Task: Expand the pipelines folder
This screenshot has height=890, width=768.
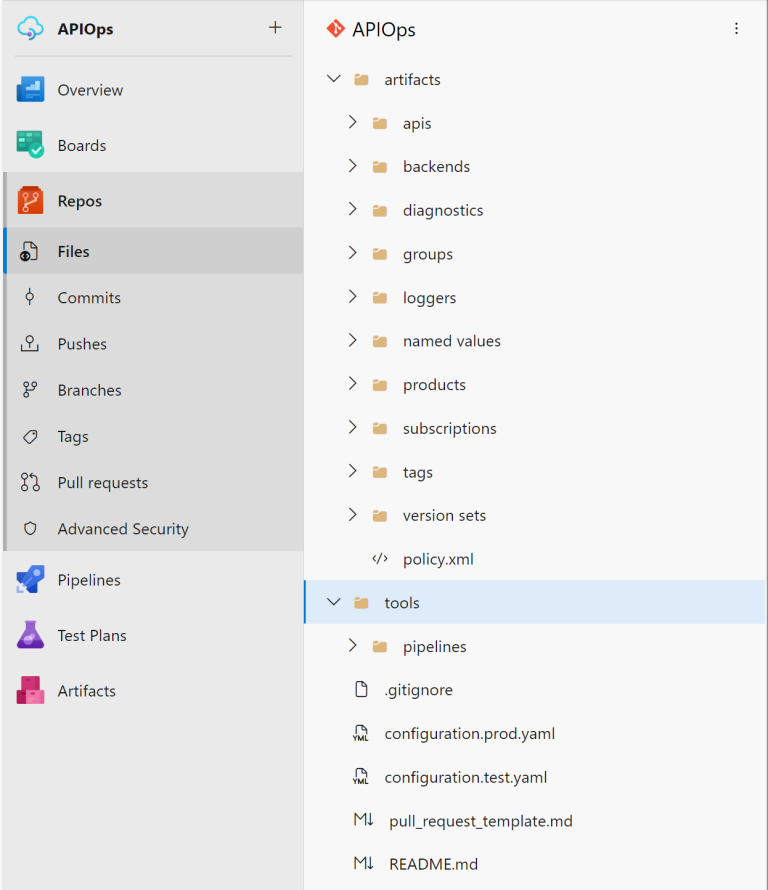Action: click(352, 646)
